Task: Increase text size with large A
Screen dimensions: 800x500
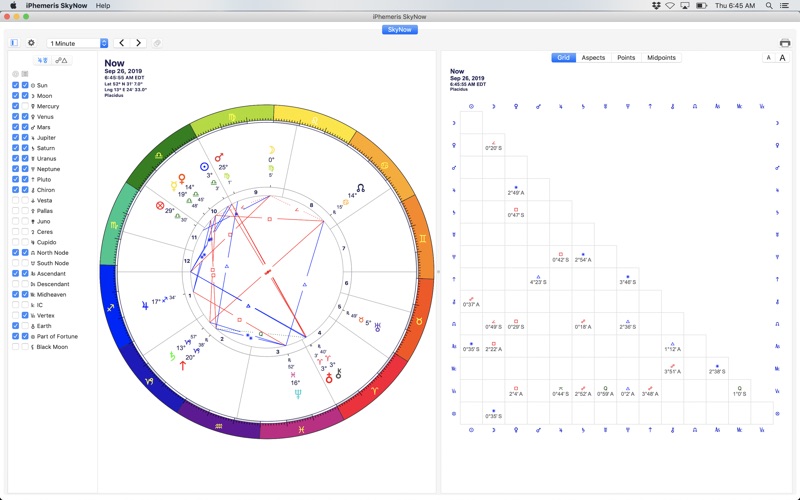Action: (x=782, y=58)
